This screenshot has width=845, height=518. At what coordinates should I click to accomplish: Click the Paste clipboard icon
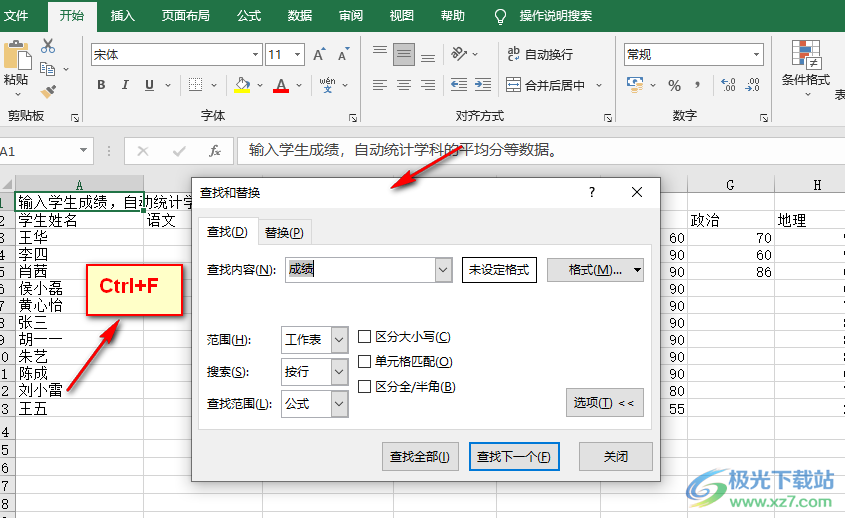(x=16, y=56)
